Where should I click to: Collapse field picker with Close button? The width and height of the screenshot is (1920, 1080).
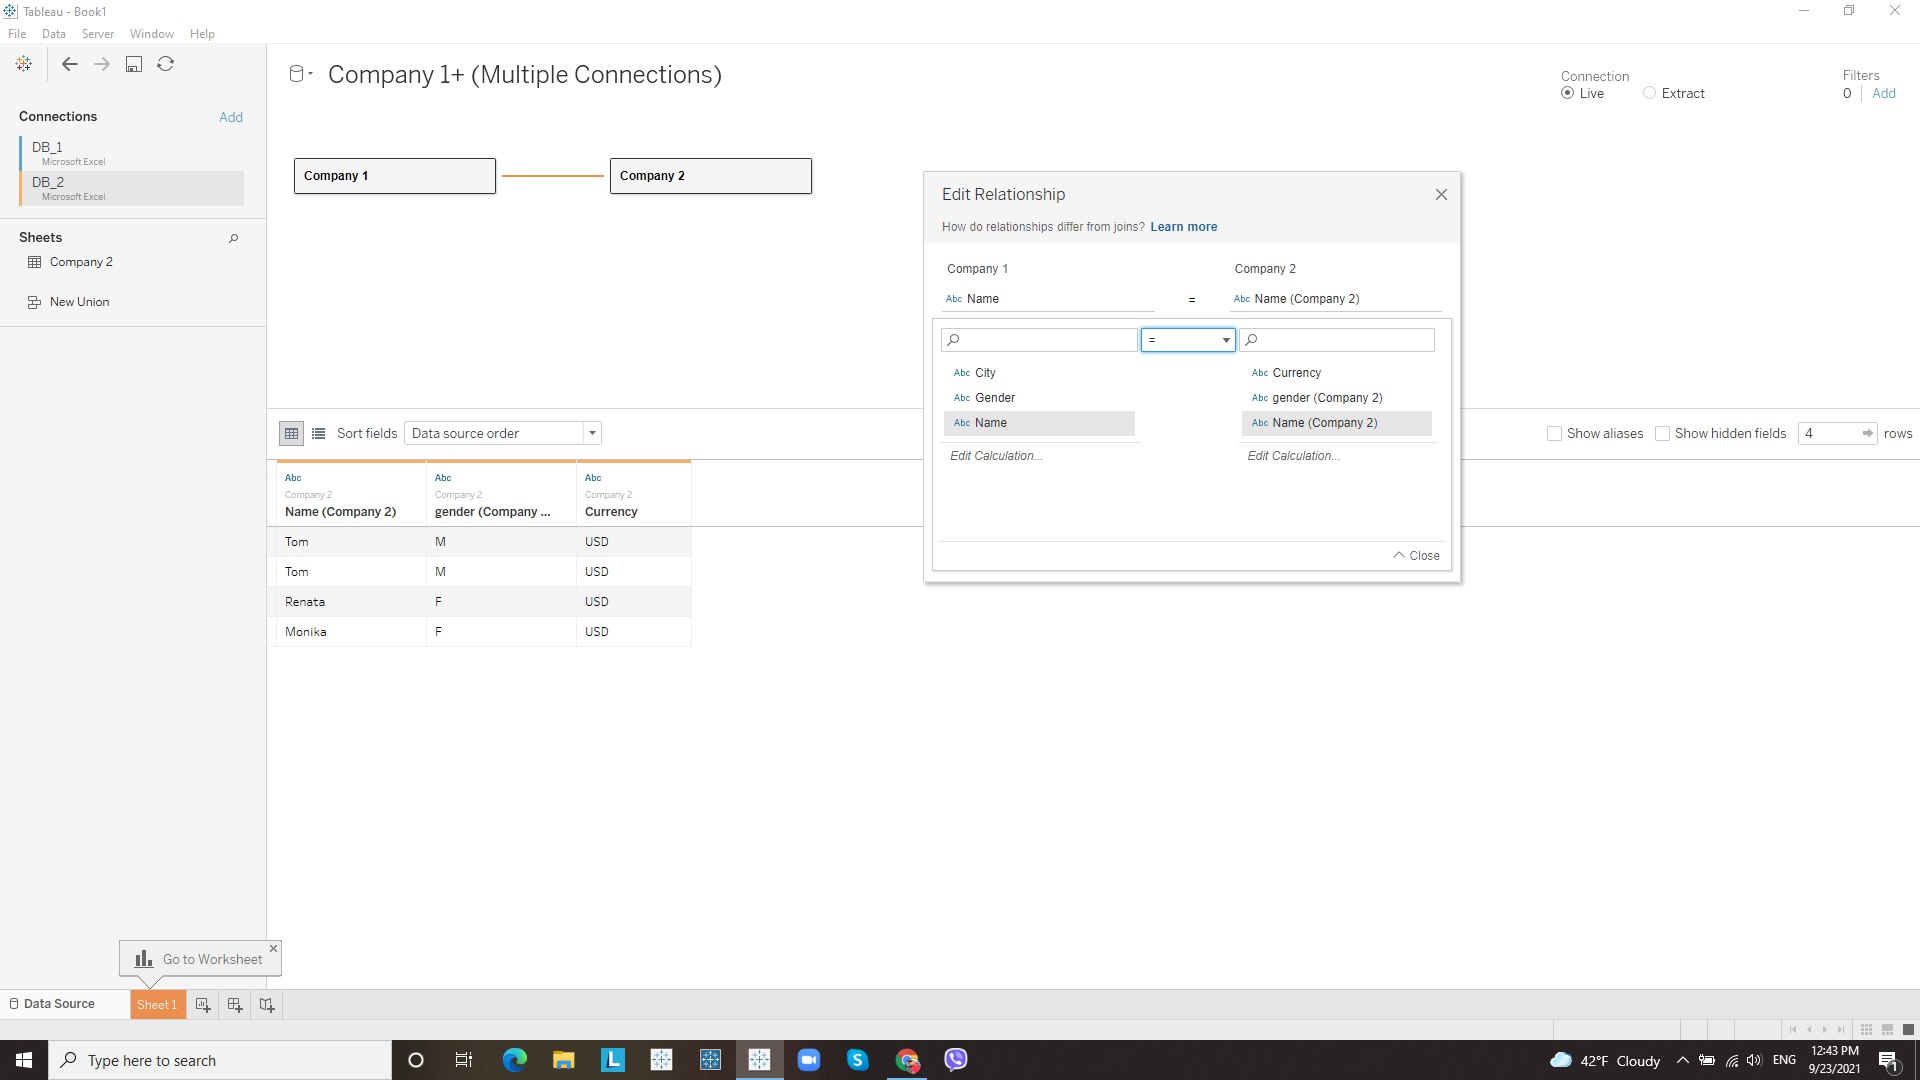(x=1416, y=556)
